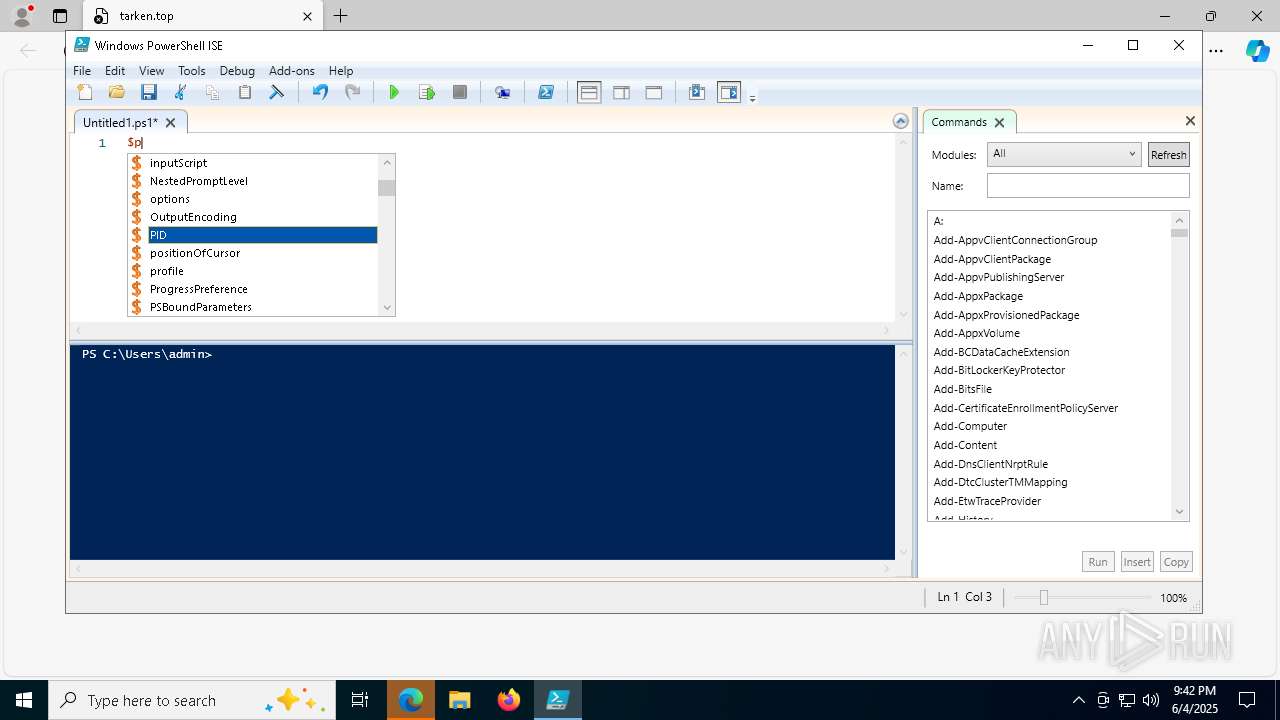Click the New Script toolbar icon
This screenshot has height=720, width=1280.
[x=85, y=92]
